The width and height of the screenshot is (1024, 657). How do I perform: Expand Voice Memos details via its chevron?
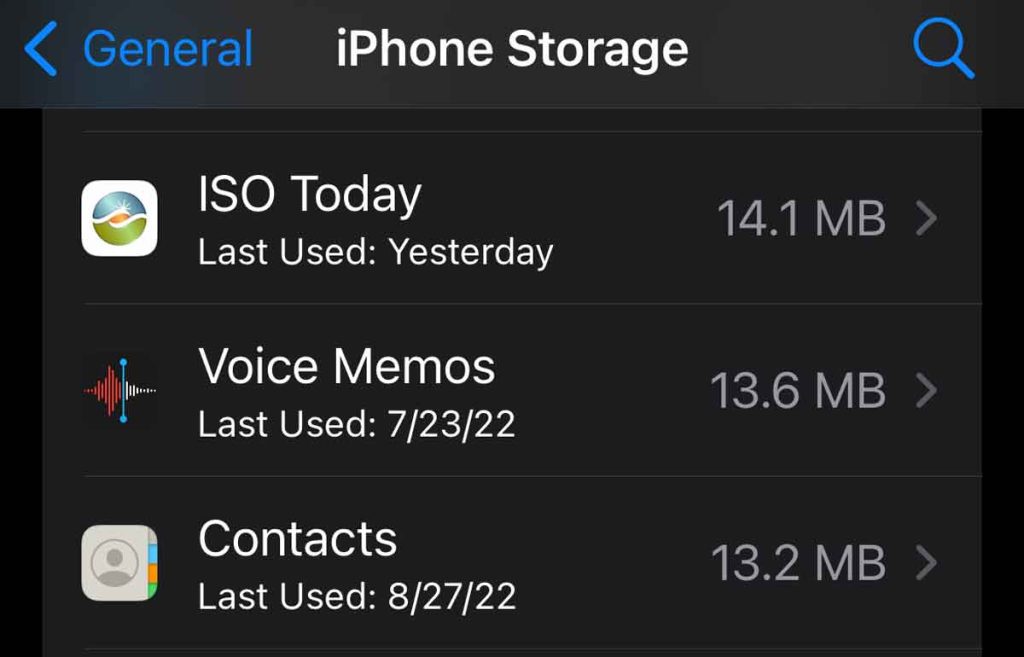point(927,391)
